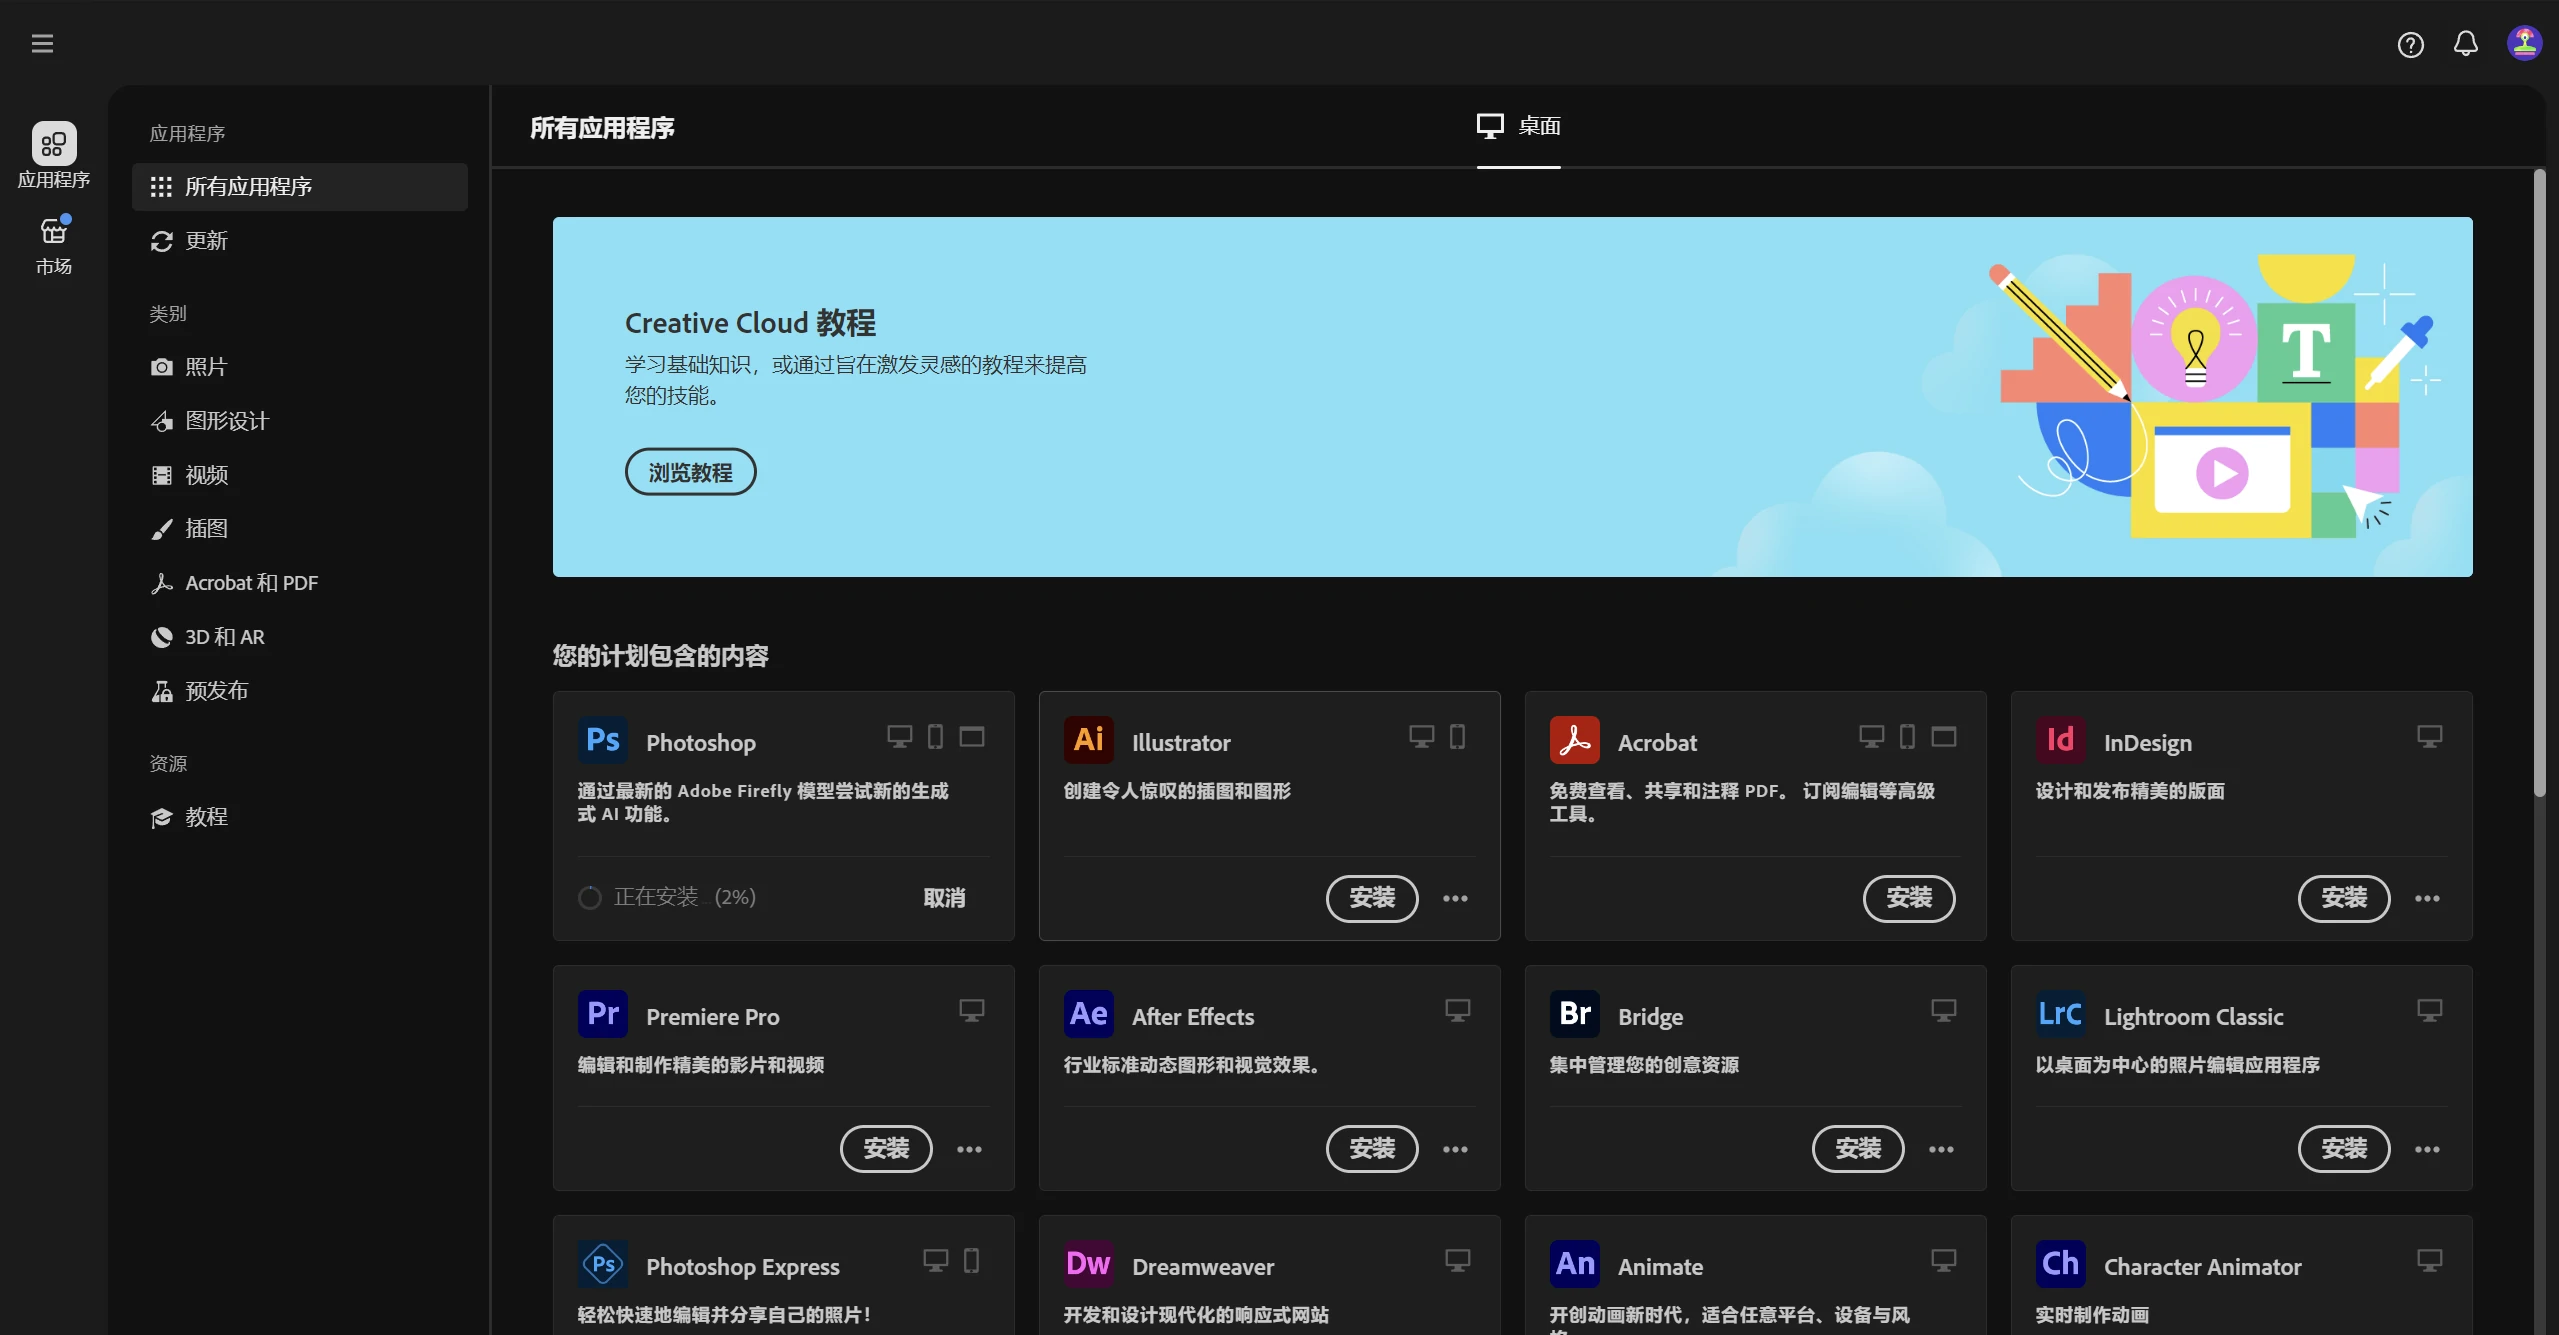
Task: Open more options for Lightroom Classic
Action: 2427,1149
